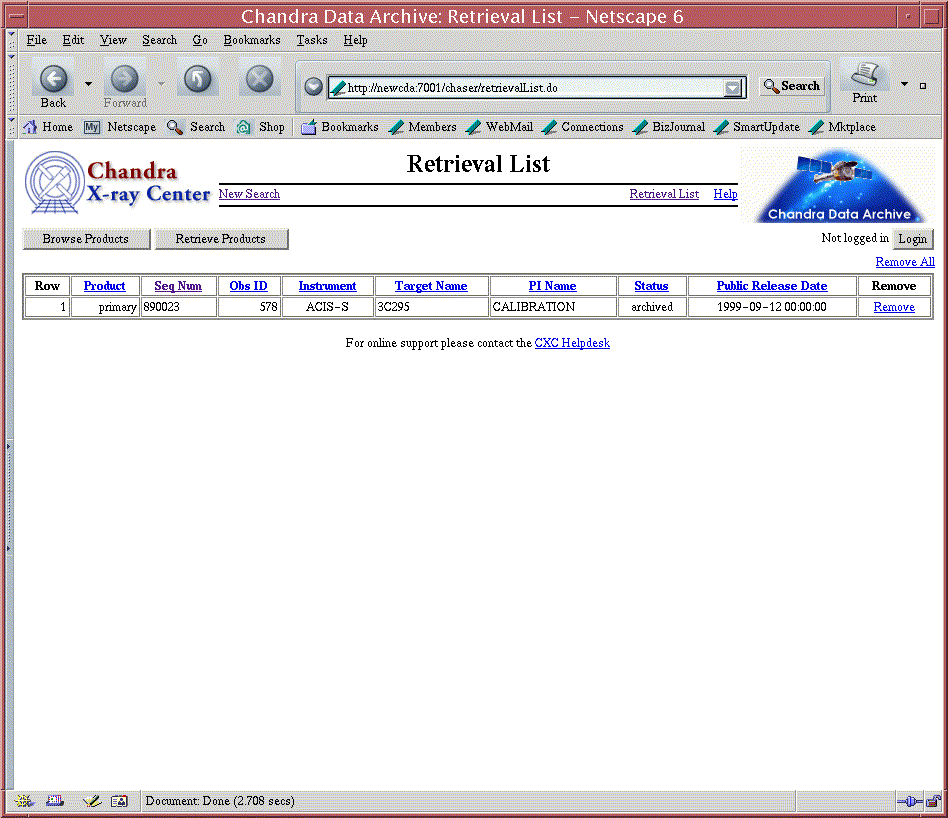Open the Back button history dropdown arrow

click(89, 84)
